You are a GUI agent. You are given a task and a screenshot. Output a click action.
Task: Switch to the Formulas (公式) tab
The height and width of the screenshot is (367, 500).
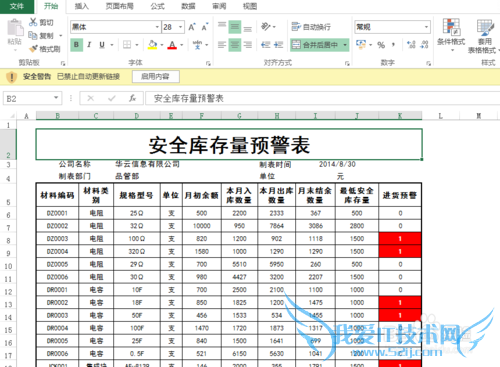(x=157, y=6)
